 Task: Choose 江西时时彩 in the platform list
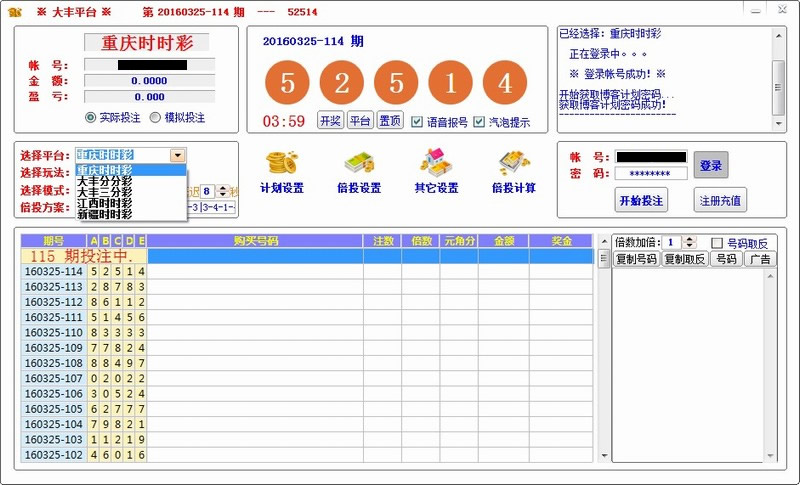[131, 203]
